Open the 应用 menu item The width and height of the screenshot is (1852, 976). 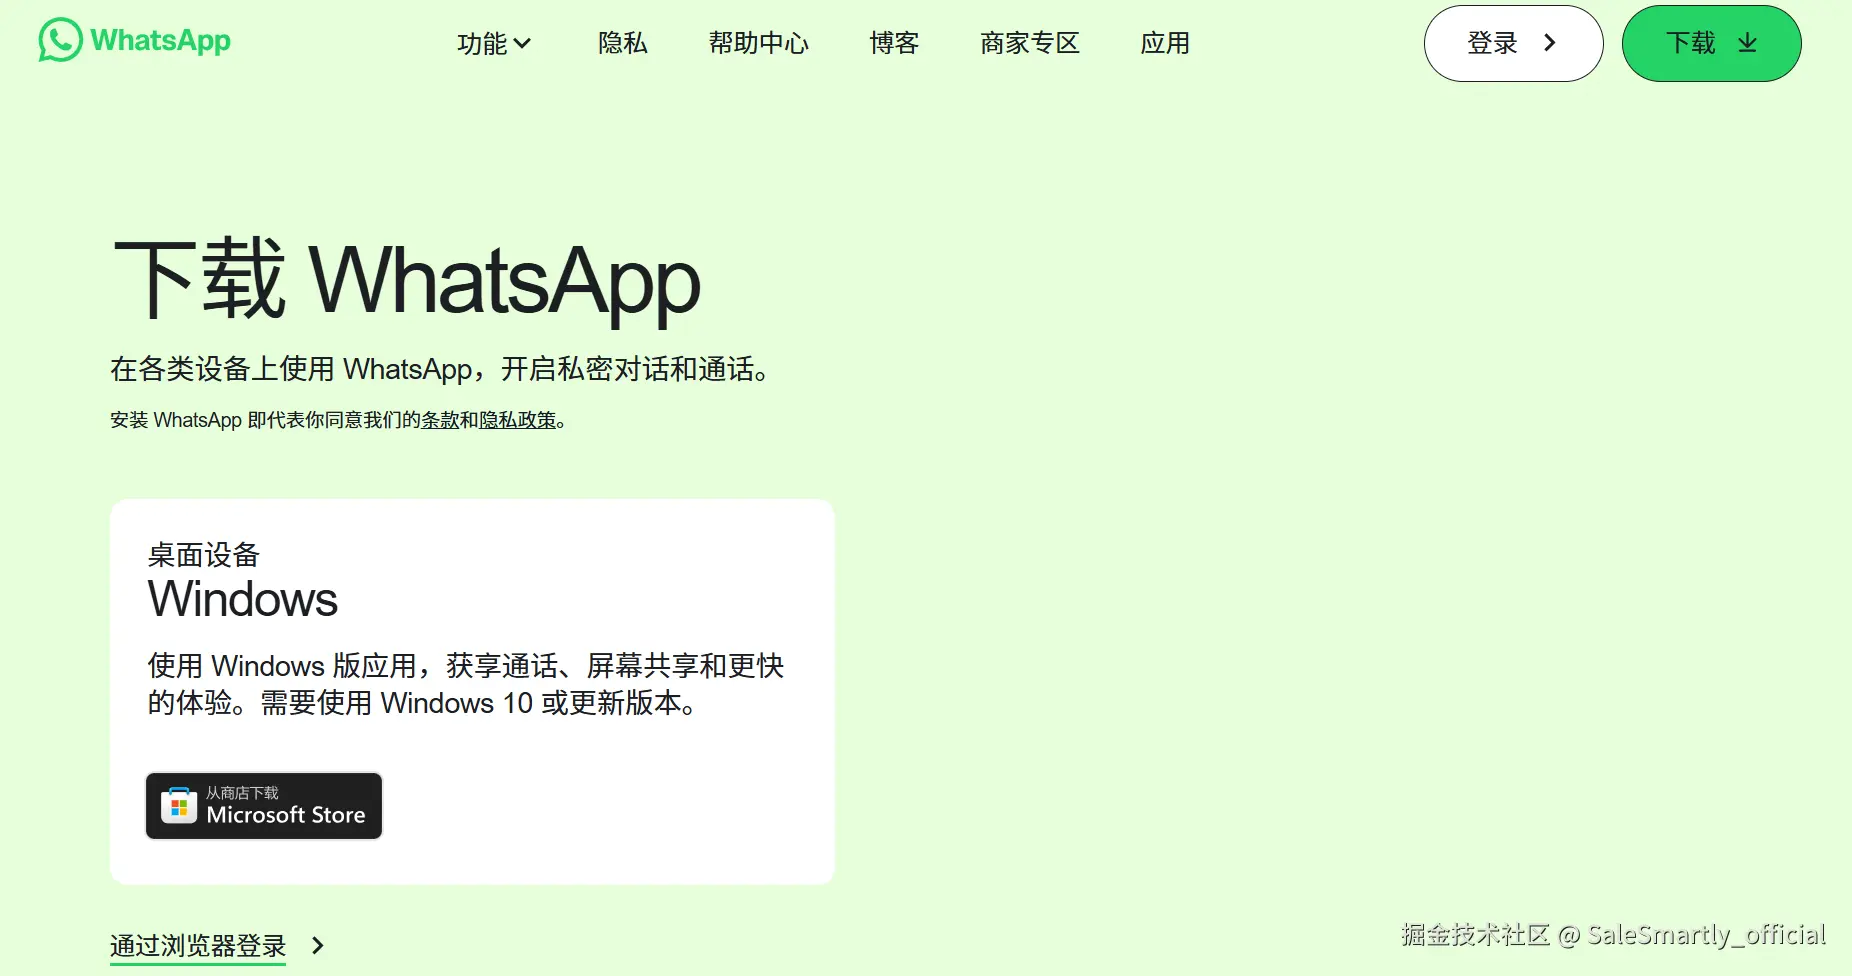[1165, 43]
